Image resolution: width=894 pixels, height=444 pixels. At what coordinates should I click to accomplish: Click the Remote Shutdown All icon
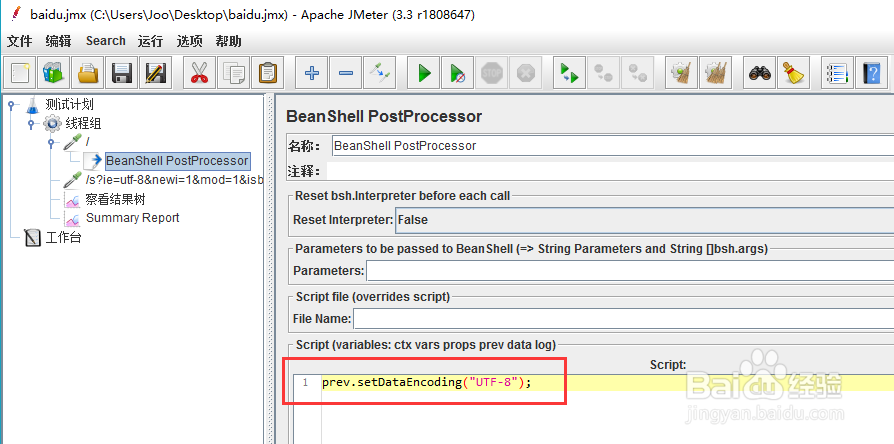(636, 73)
